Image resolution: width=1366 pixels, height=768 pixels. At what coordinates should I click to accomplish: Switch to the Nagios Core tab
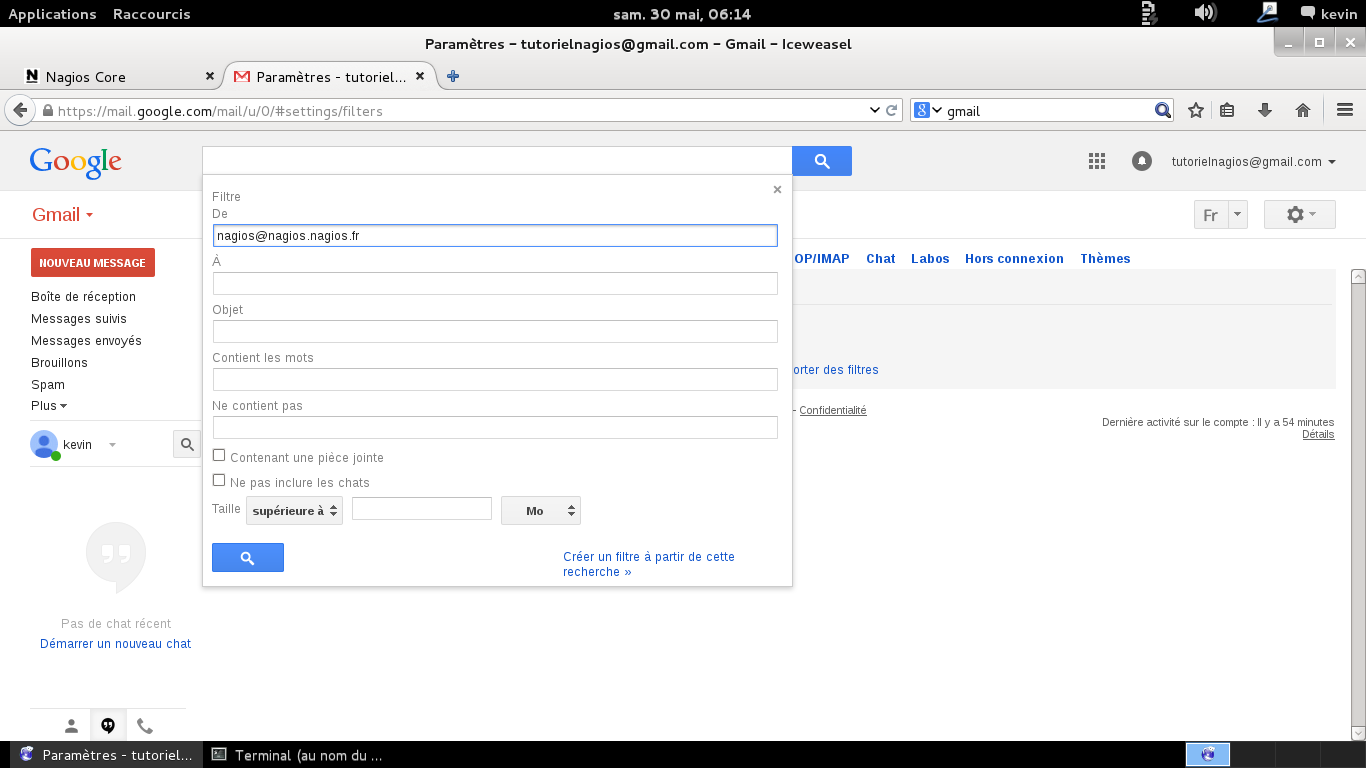(x=118, y=76)
